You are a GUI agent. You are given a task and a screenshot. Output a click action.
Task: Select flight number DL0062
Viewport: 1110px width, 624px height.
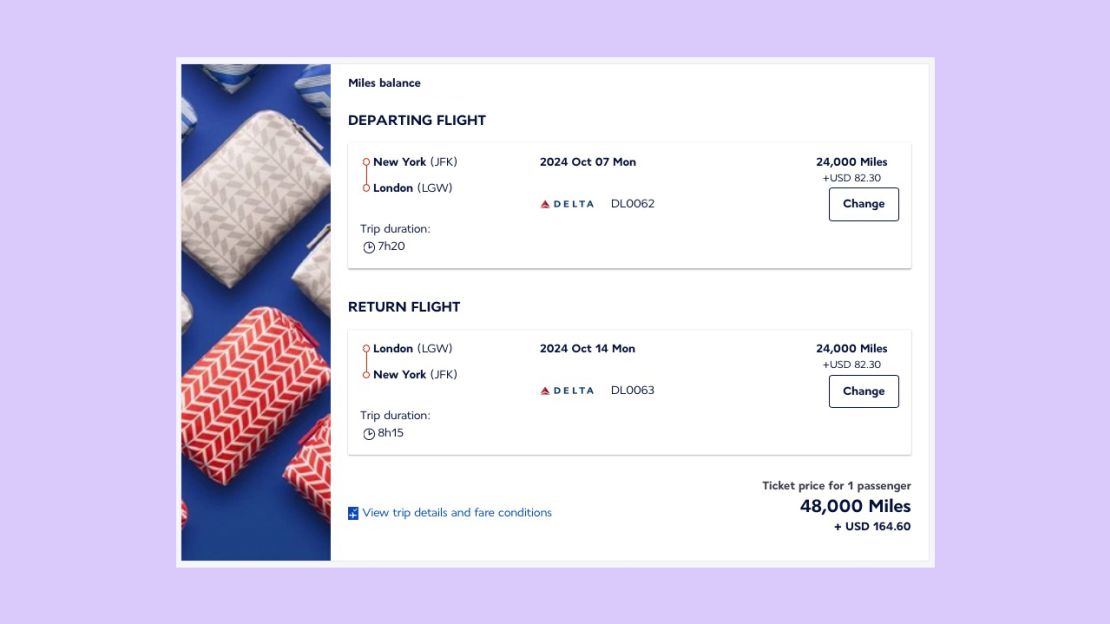(x=633, y=204)
